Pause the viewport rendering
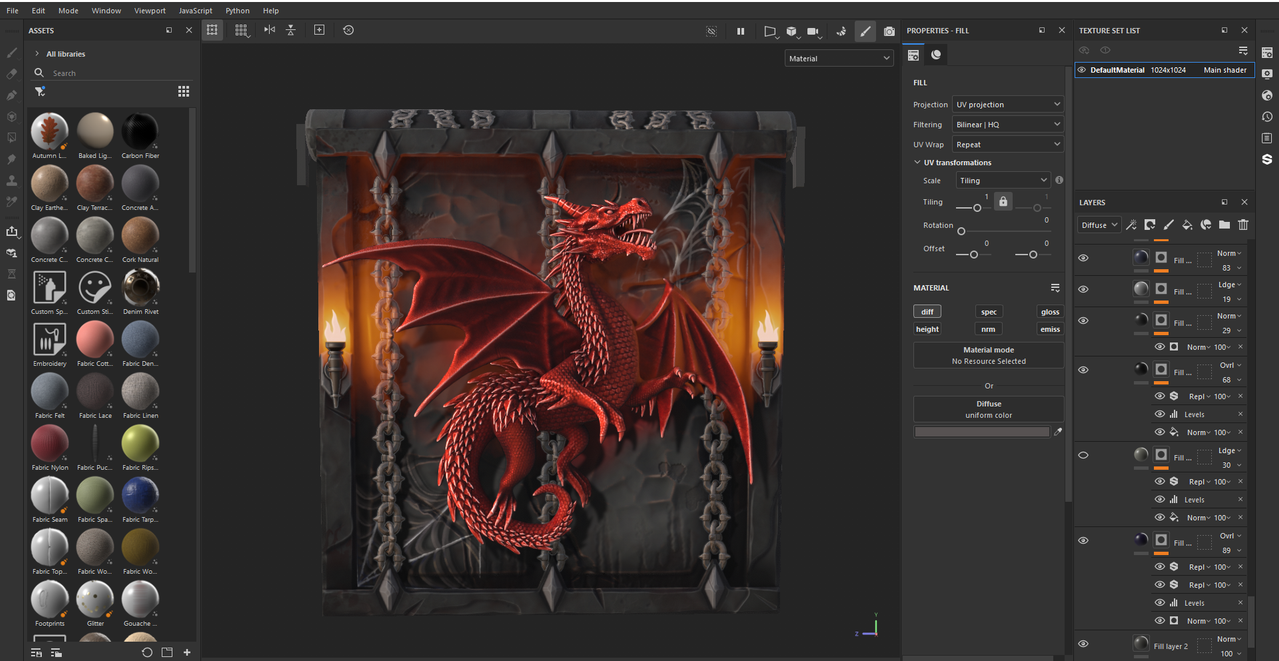1279x661 pixels. pyautogui.click(x=741, y=31)
